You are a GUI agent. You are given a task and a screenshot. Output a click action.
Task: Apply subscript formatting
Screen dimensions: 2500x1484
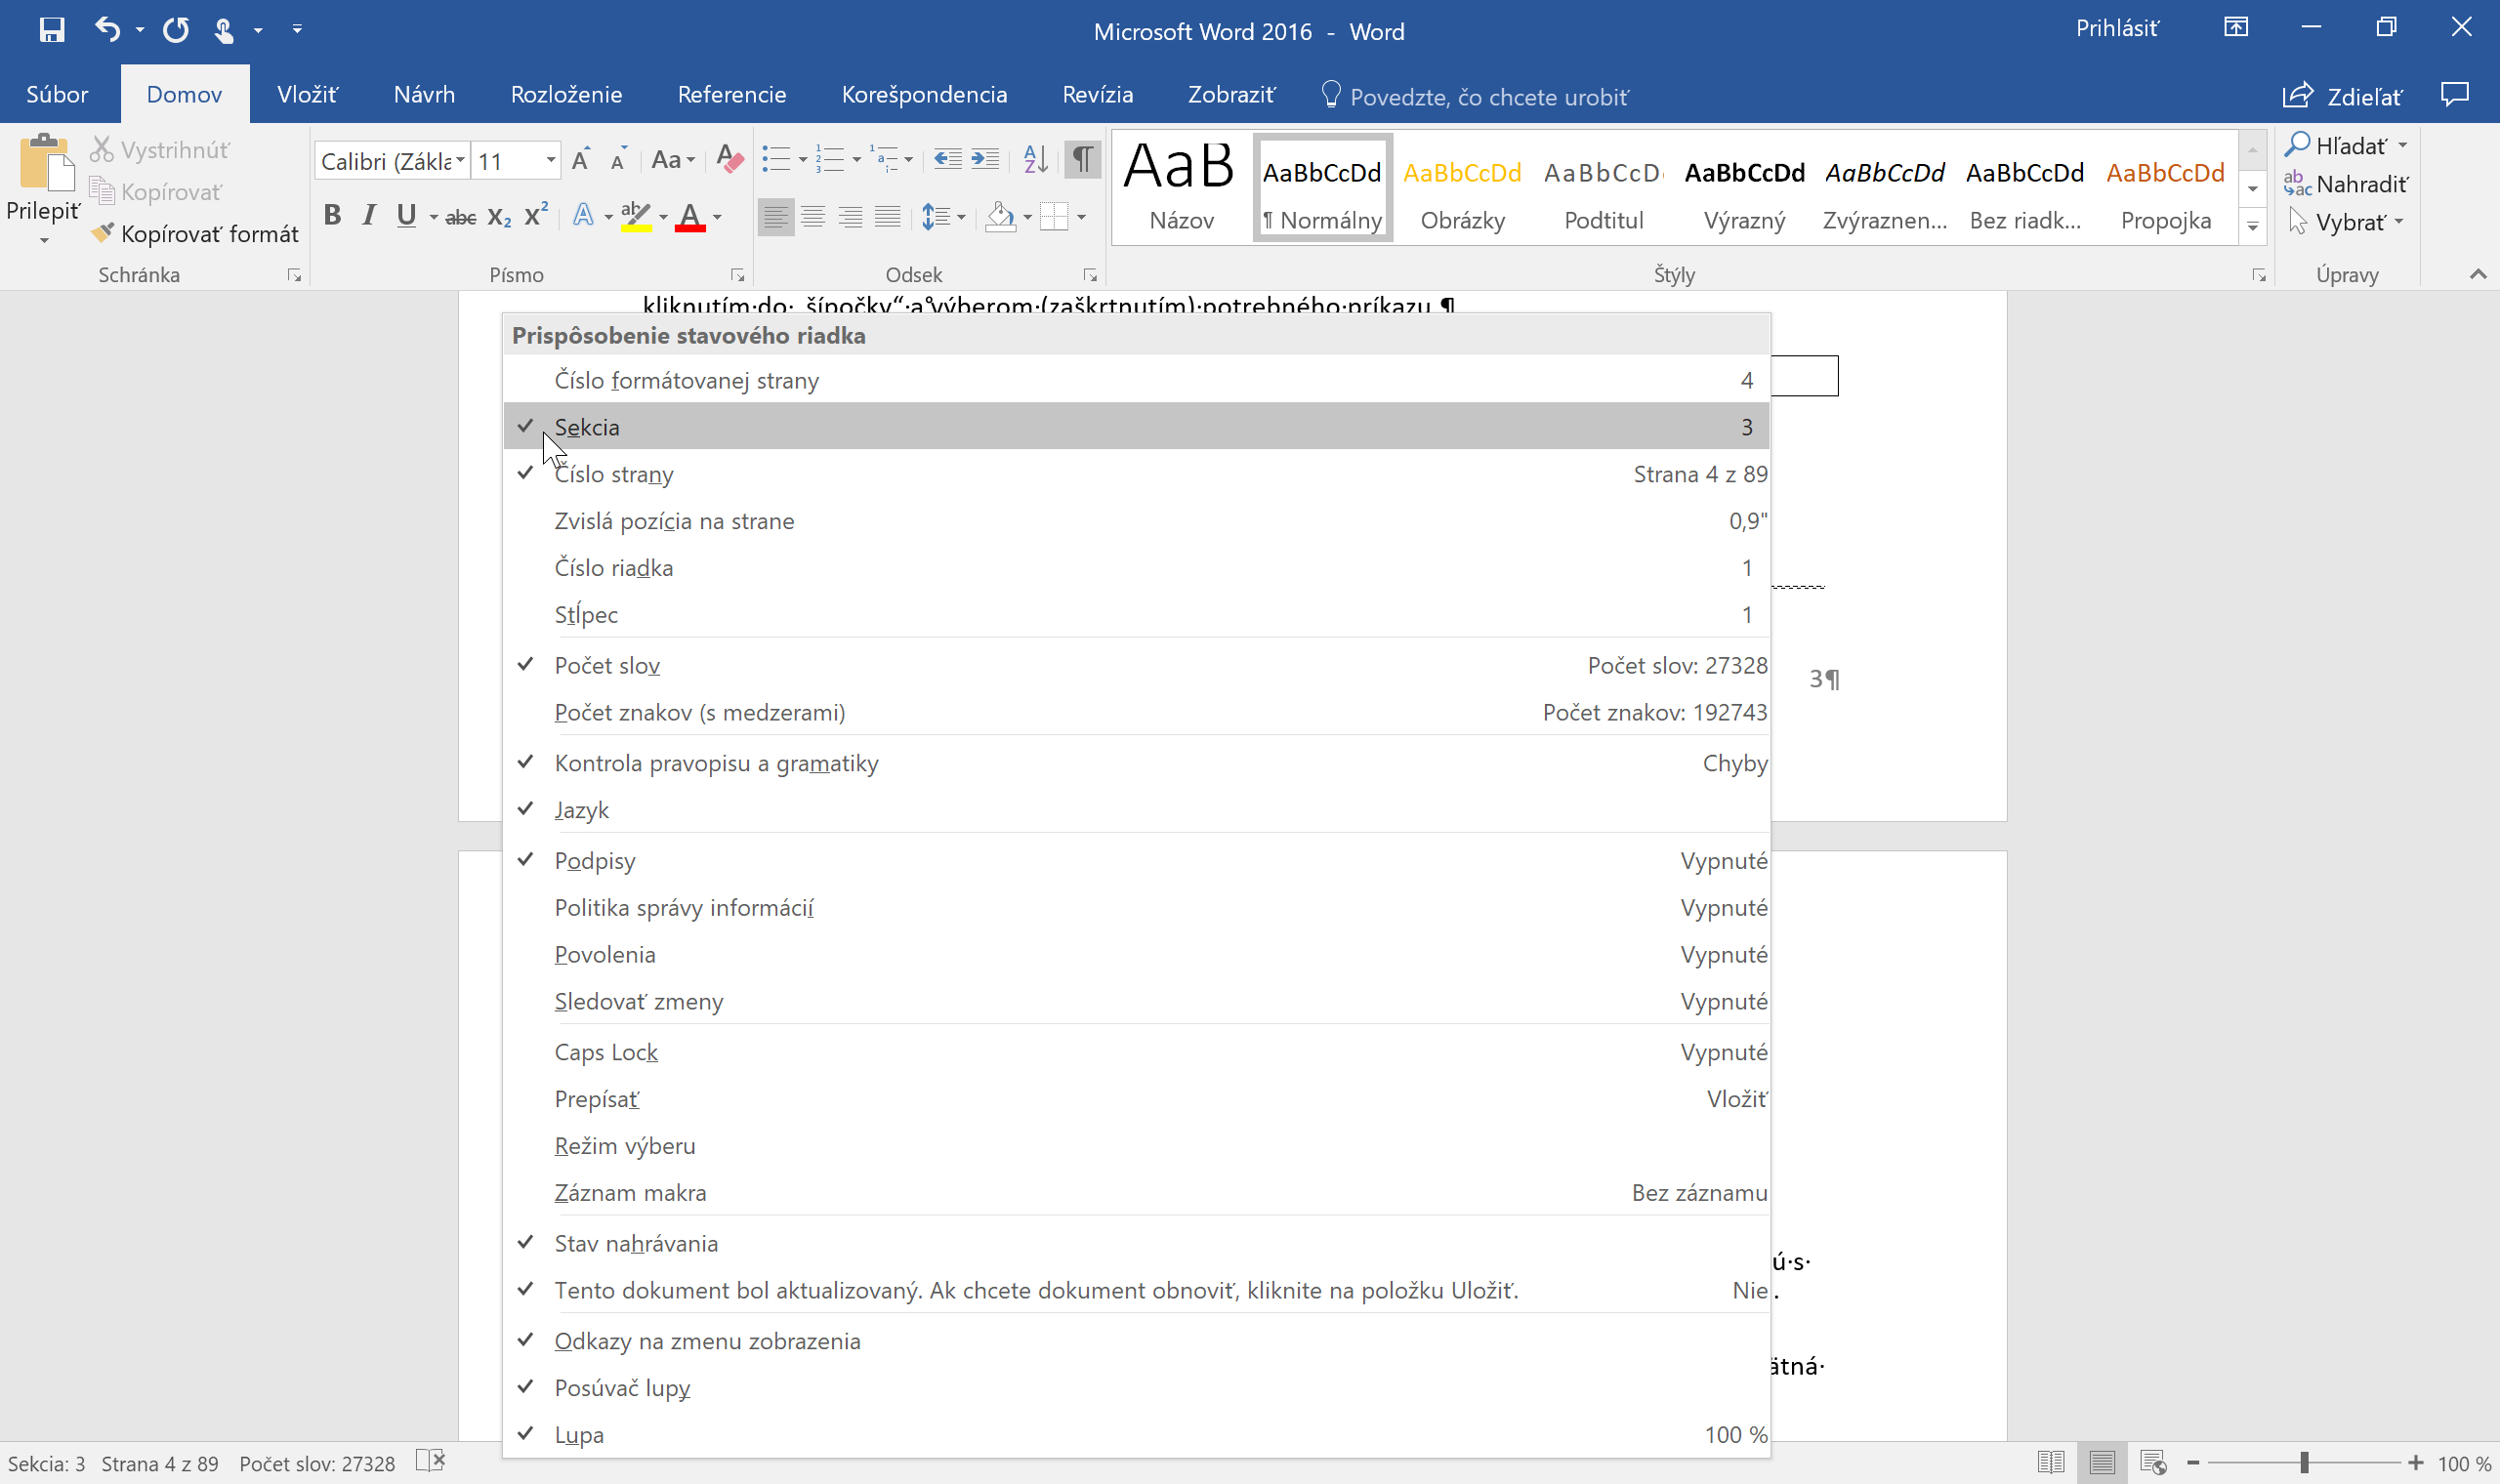[499, 217]
